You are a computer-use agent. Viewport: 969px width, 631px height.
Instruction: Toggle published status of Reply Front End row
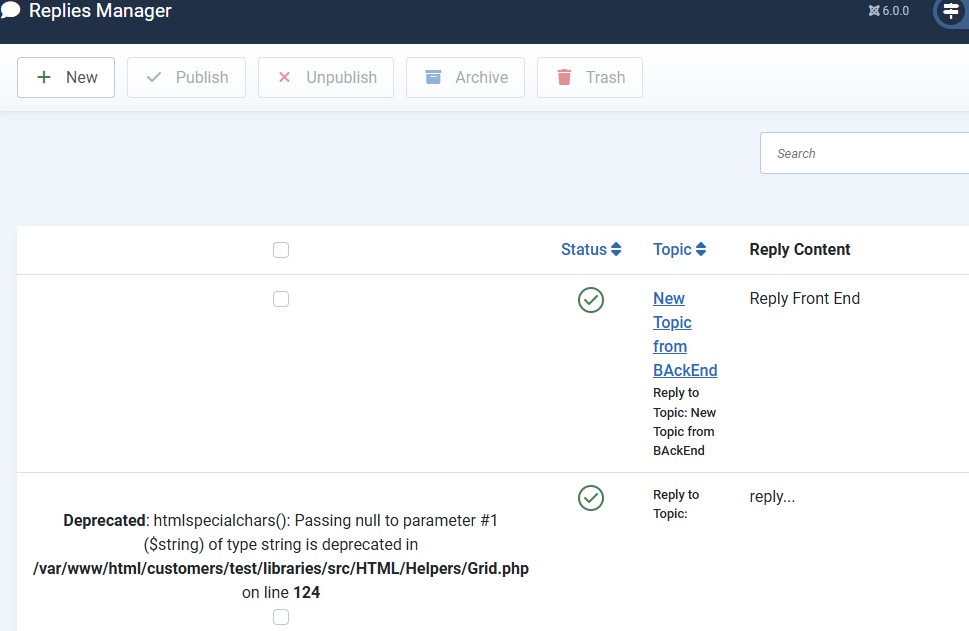[x=591, y=299]
